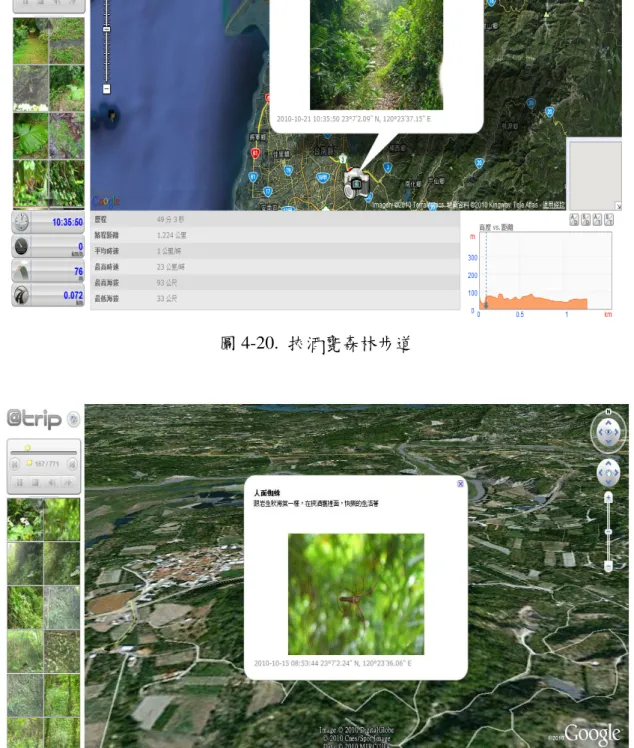The width and height of the screenshot is (634, 748).
Task: Click the @trip playback progress slider
Action: [x=43, y=451]
